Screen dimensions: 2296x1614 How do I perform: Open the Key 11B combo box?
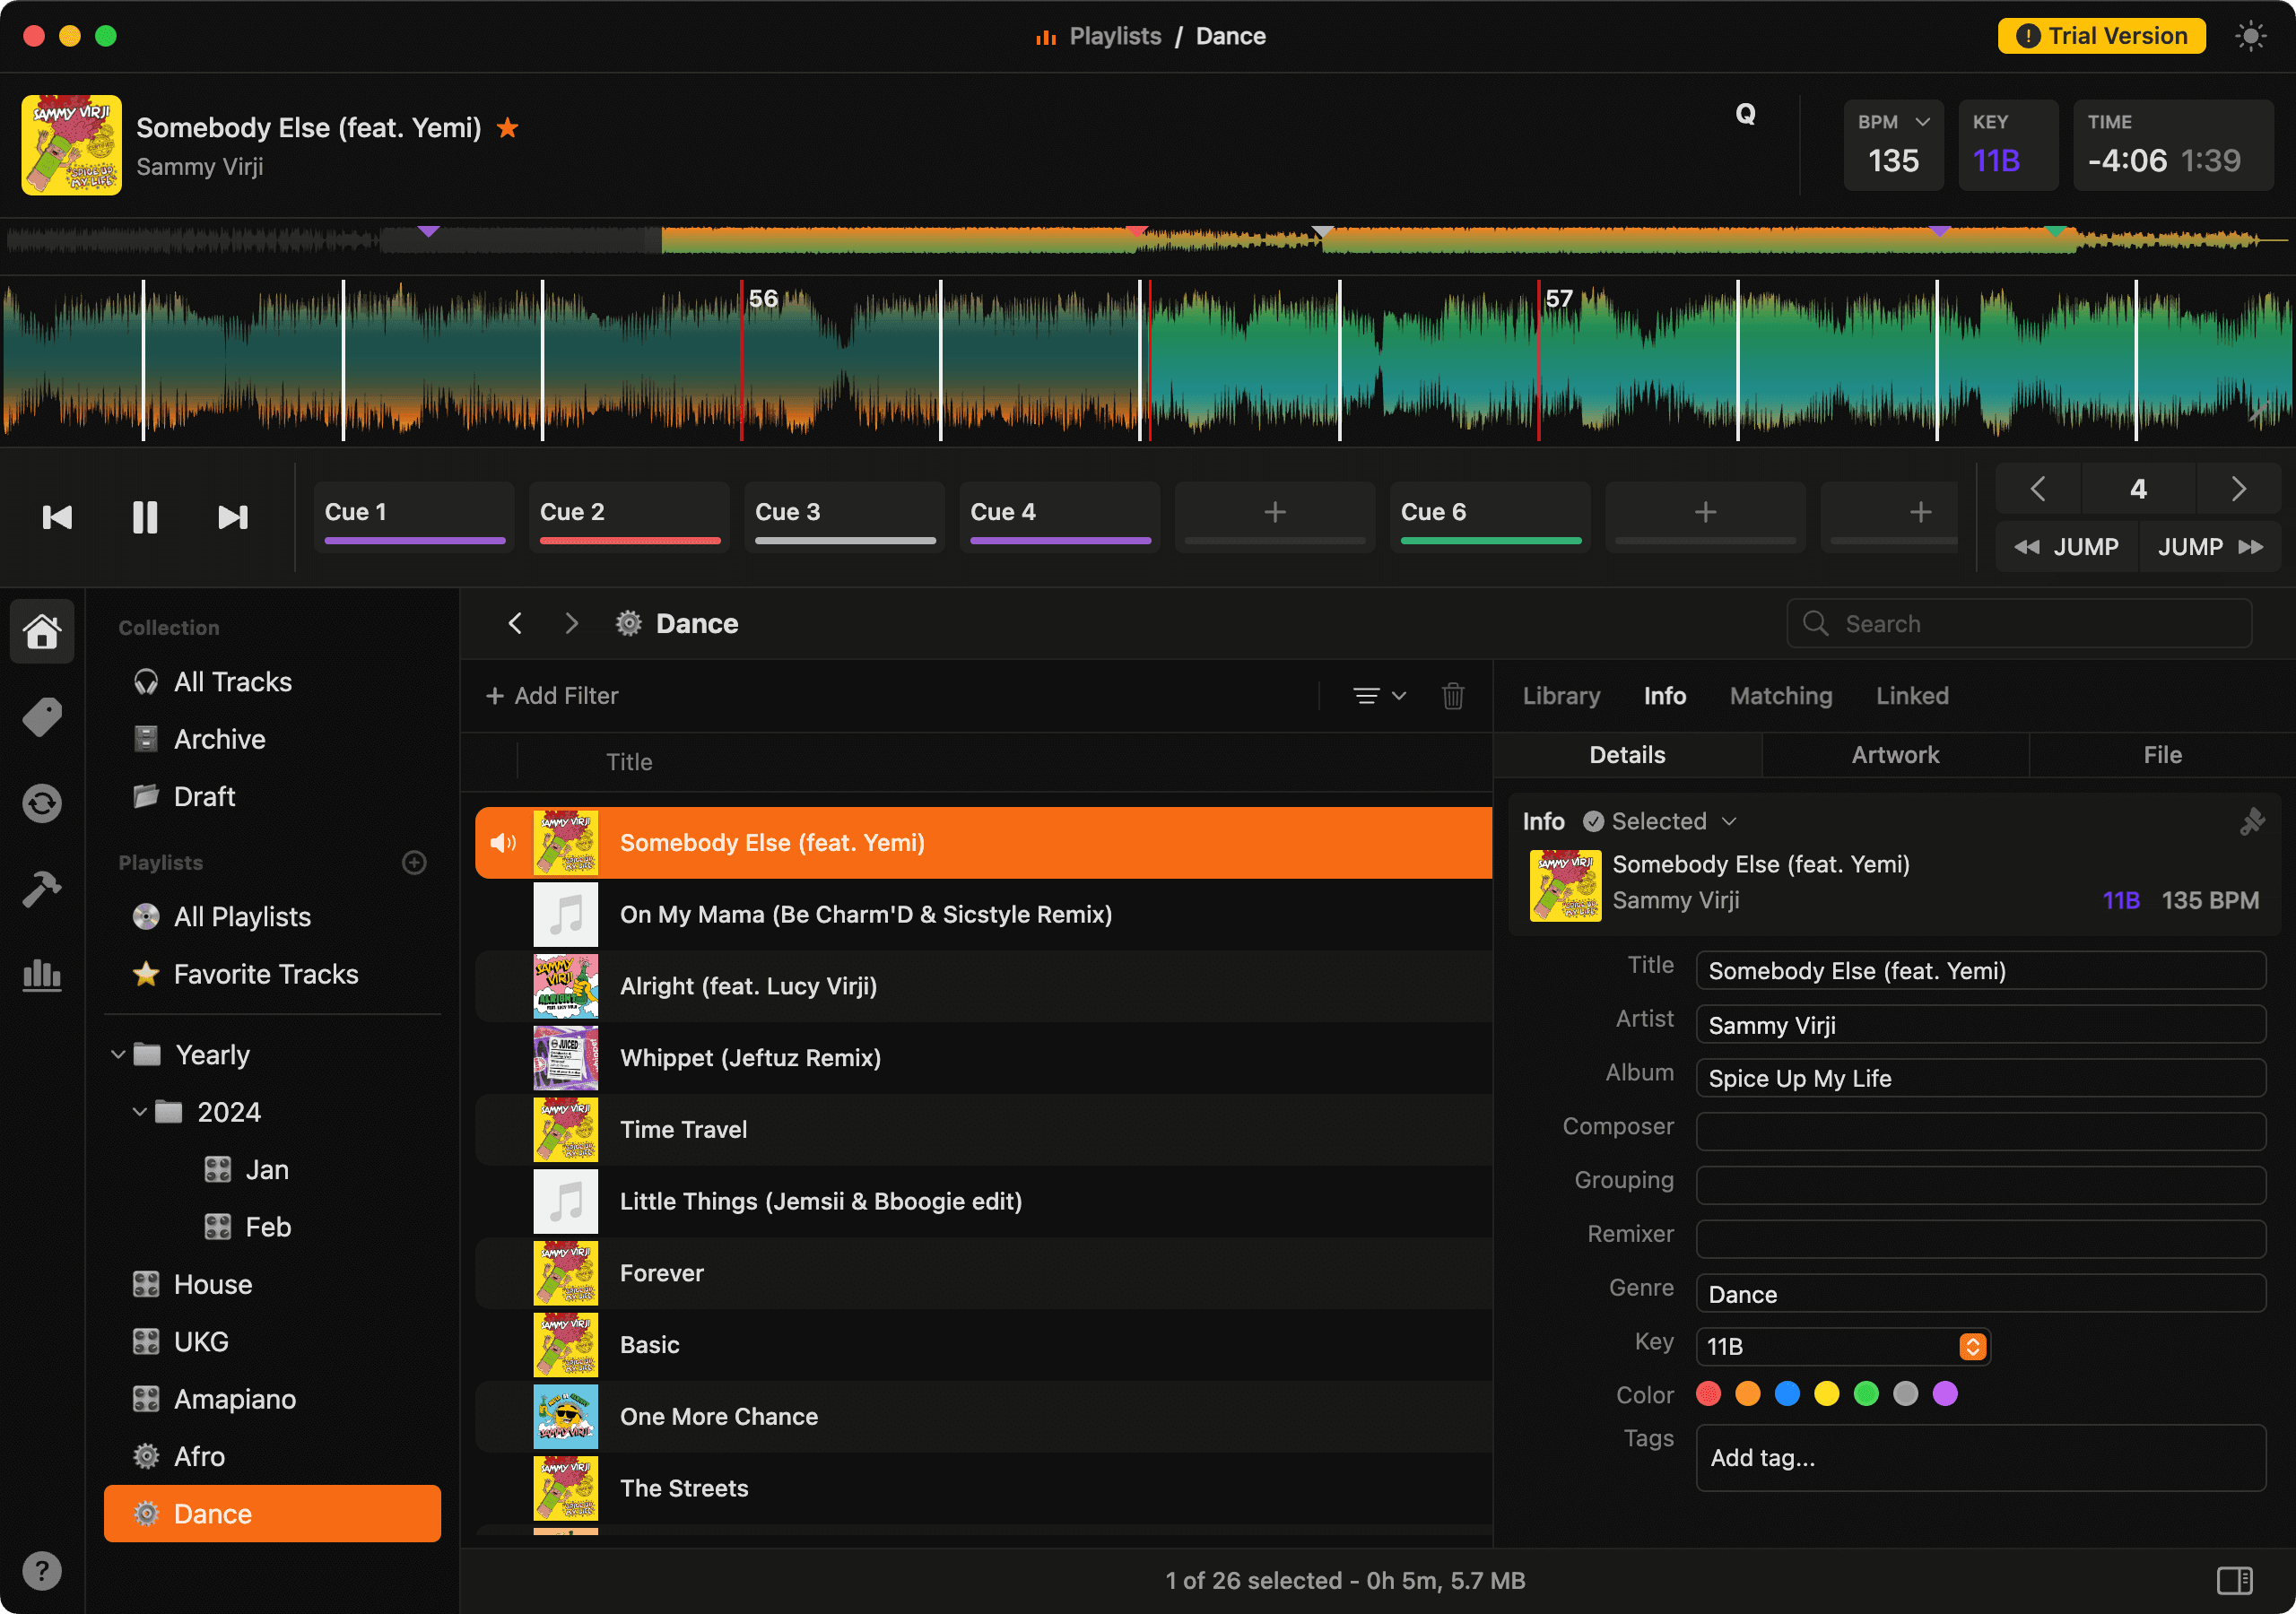(x=1842, y=1346)
